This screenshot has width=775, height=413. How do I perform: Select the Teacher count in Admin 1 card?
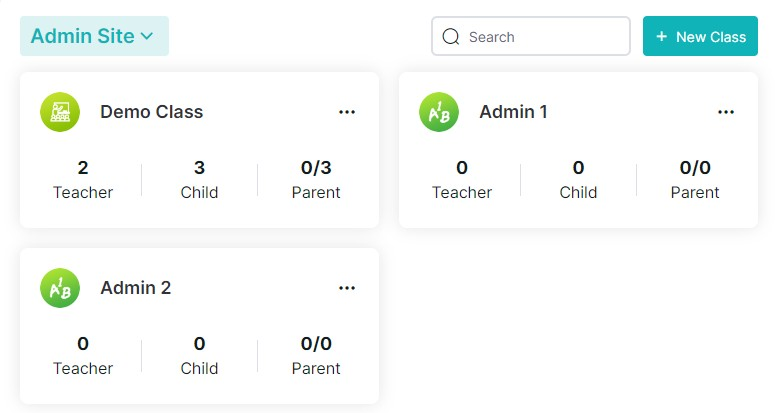point(462,180)
